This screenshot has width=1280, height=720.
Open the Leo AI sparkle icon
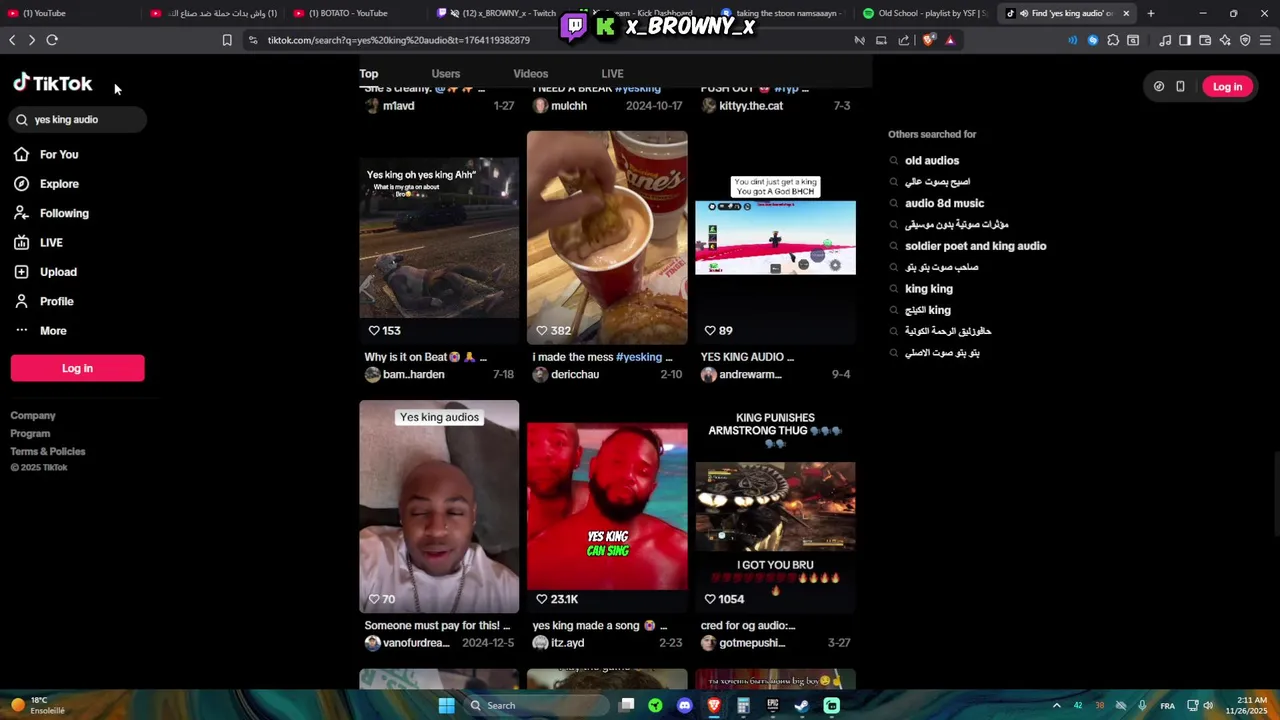pyautogui.click(x=1225, y=40)
